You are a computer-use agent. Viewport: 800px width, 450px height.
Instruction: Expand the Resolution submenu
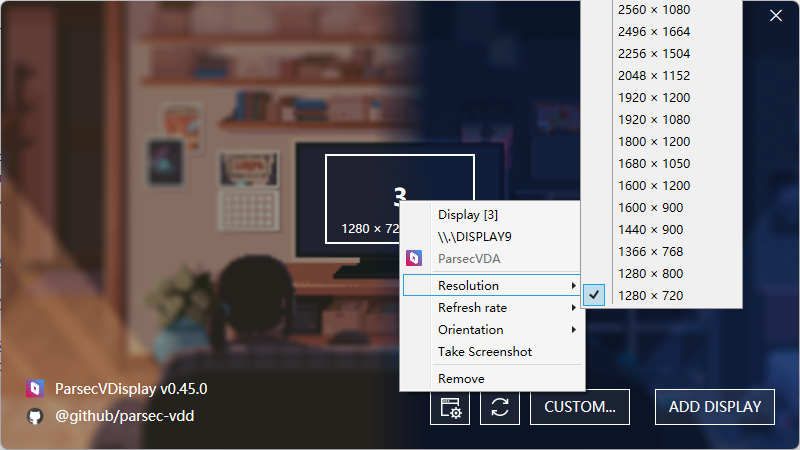pos(490,286)
